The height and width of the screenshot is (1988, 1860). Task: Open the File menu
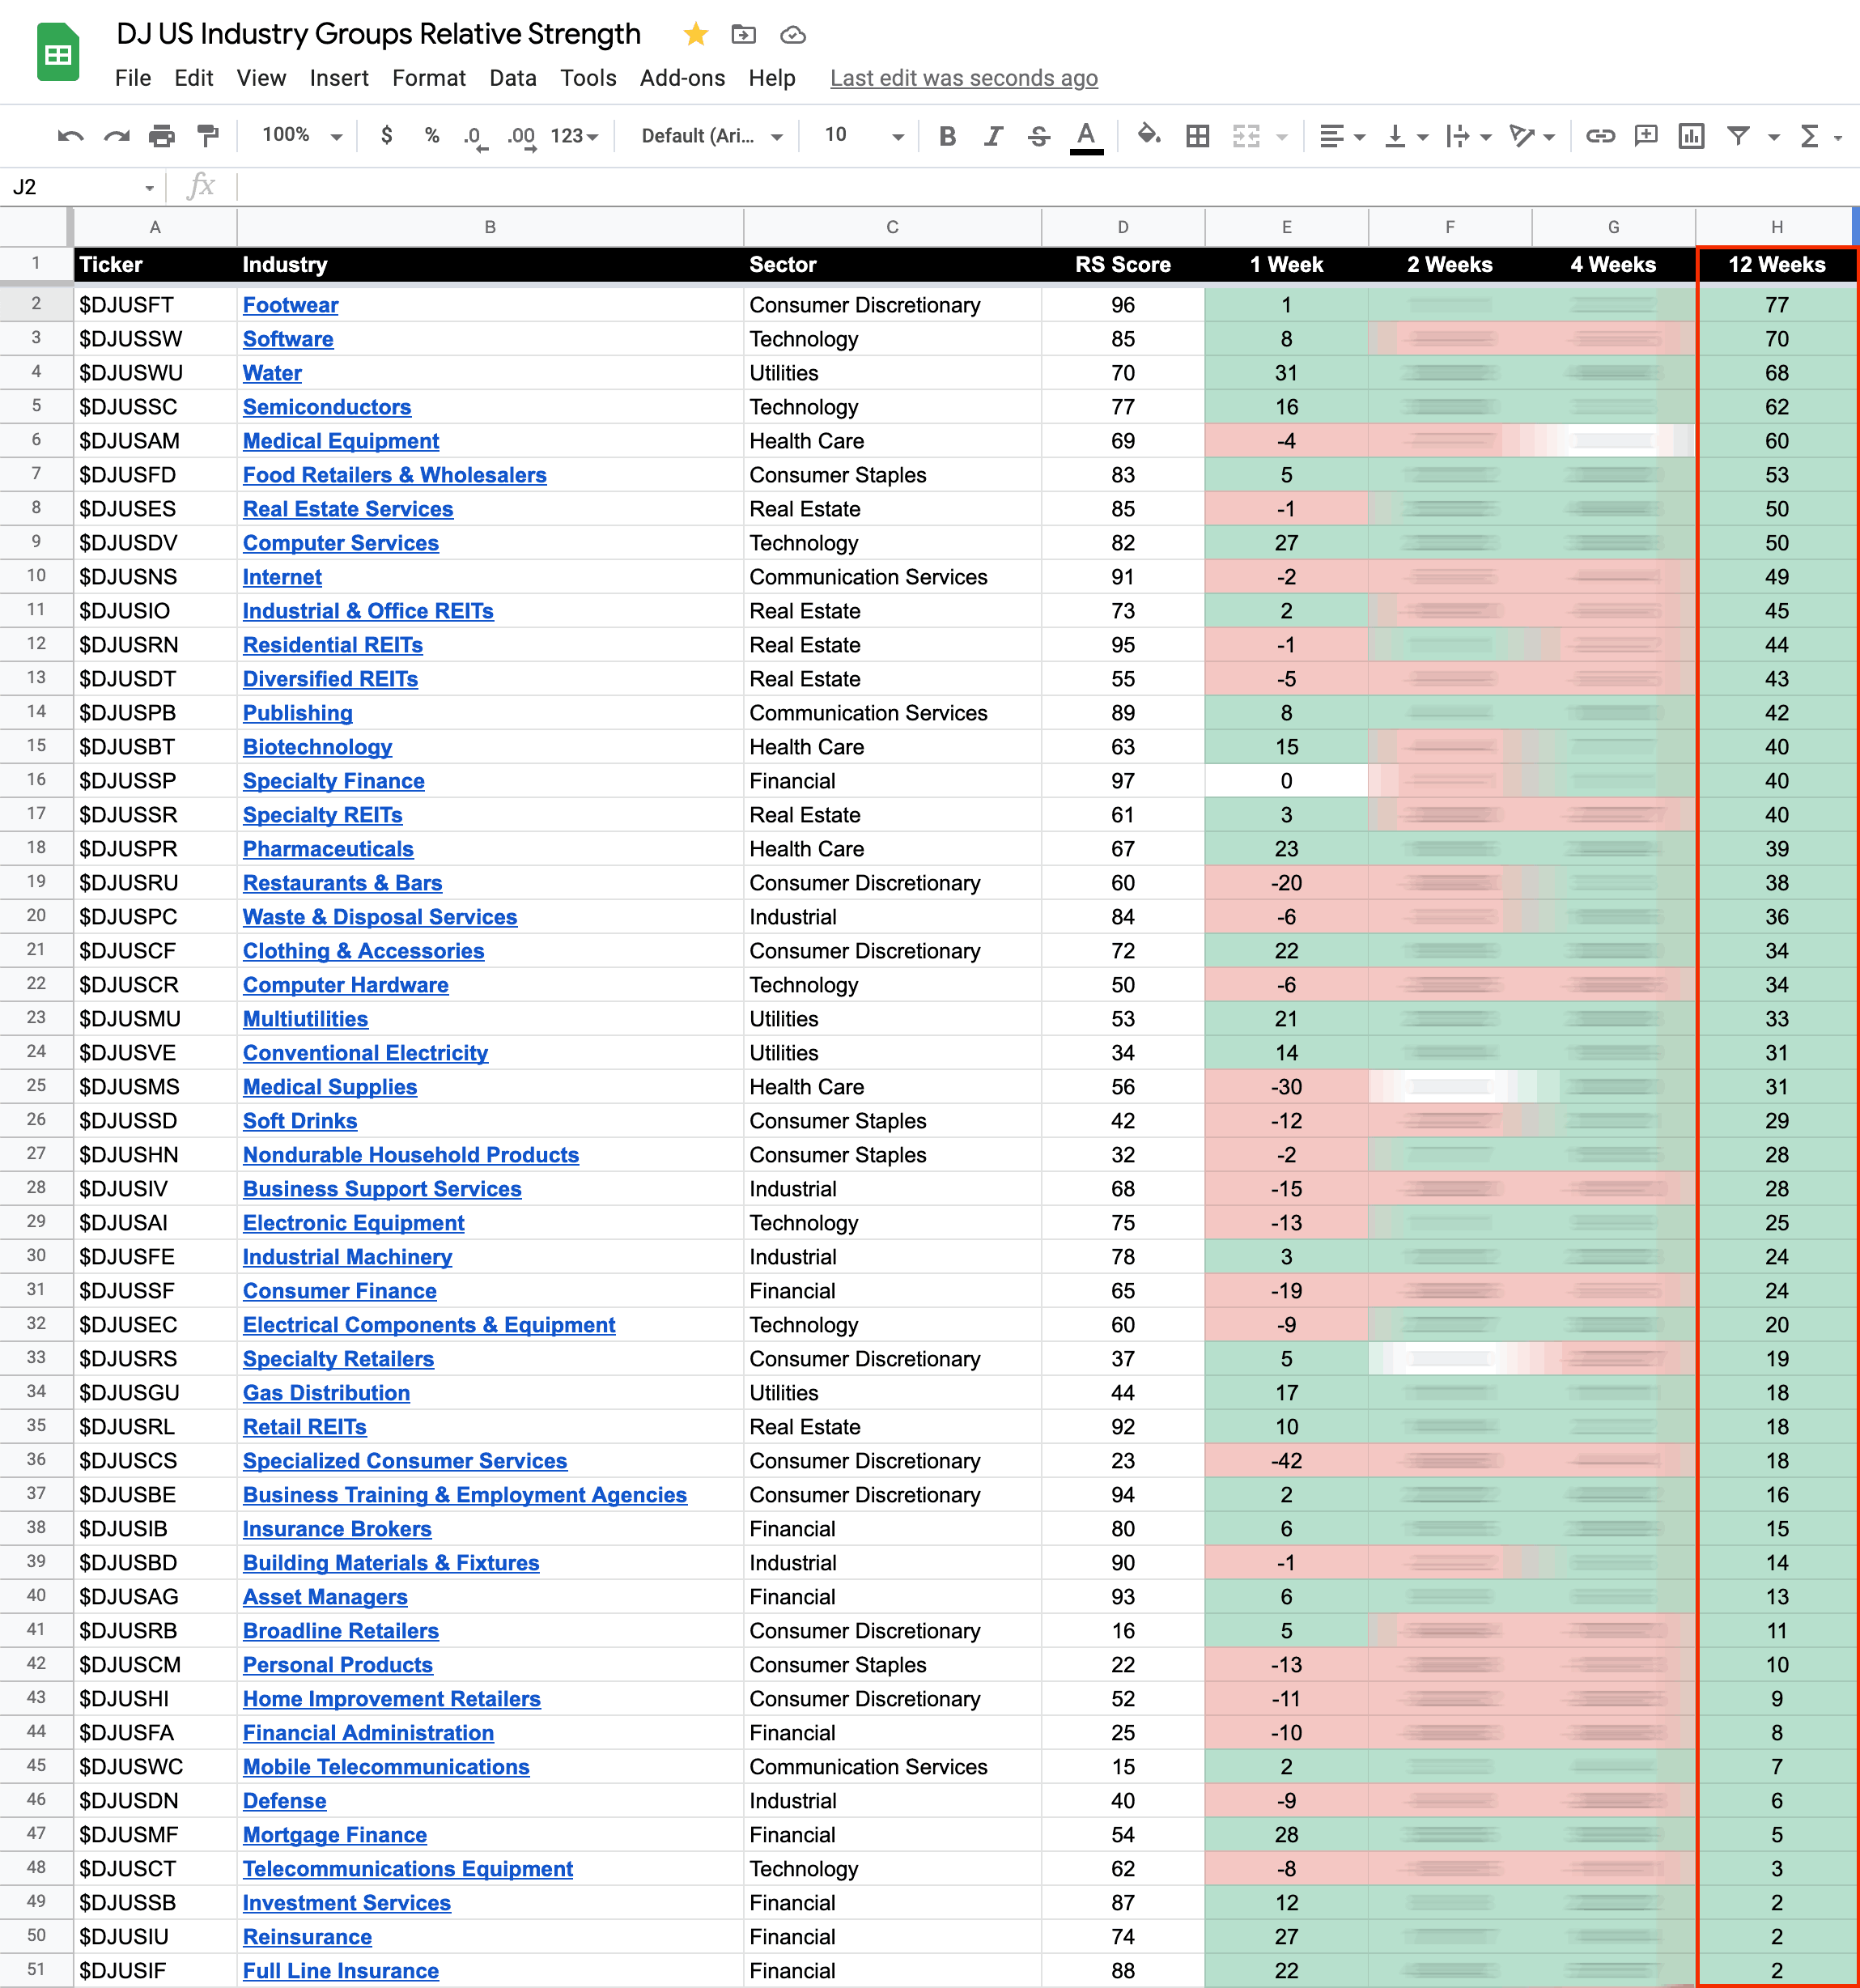click(133, 78)
